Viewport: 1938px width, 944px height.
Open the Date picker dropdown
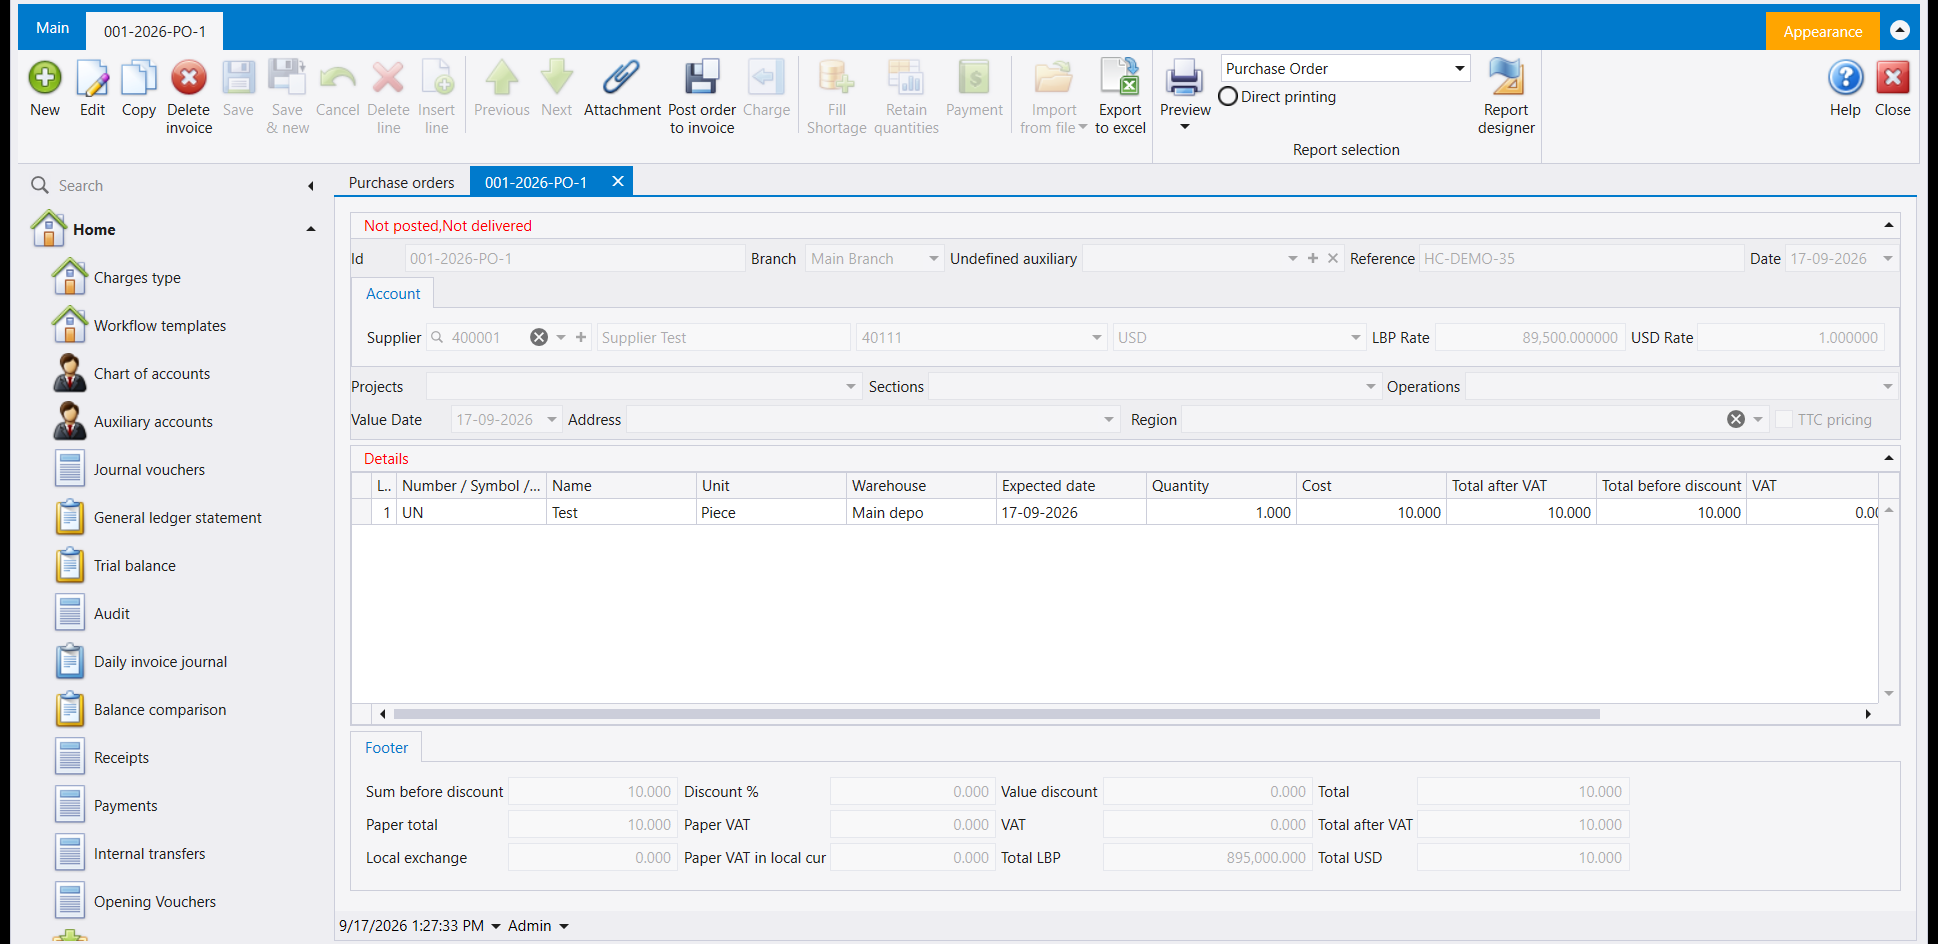1888,259
